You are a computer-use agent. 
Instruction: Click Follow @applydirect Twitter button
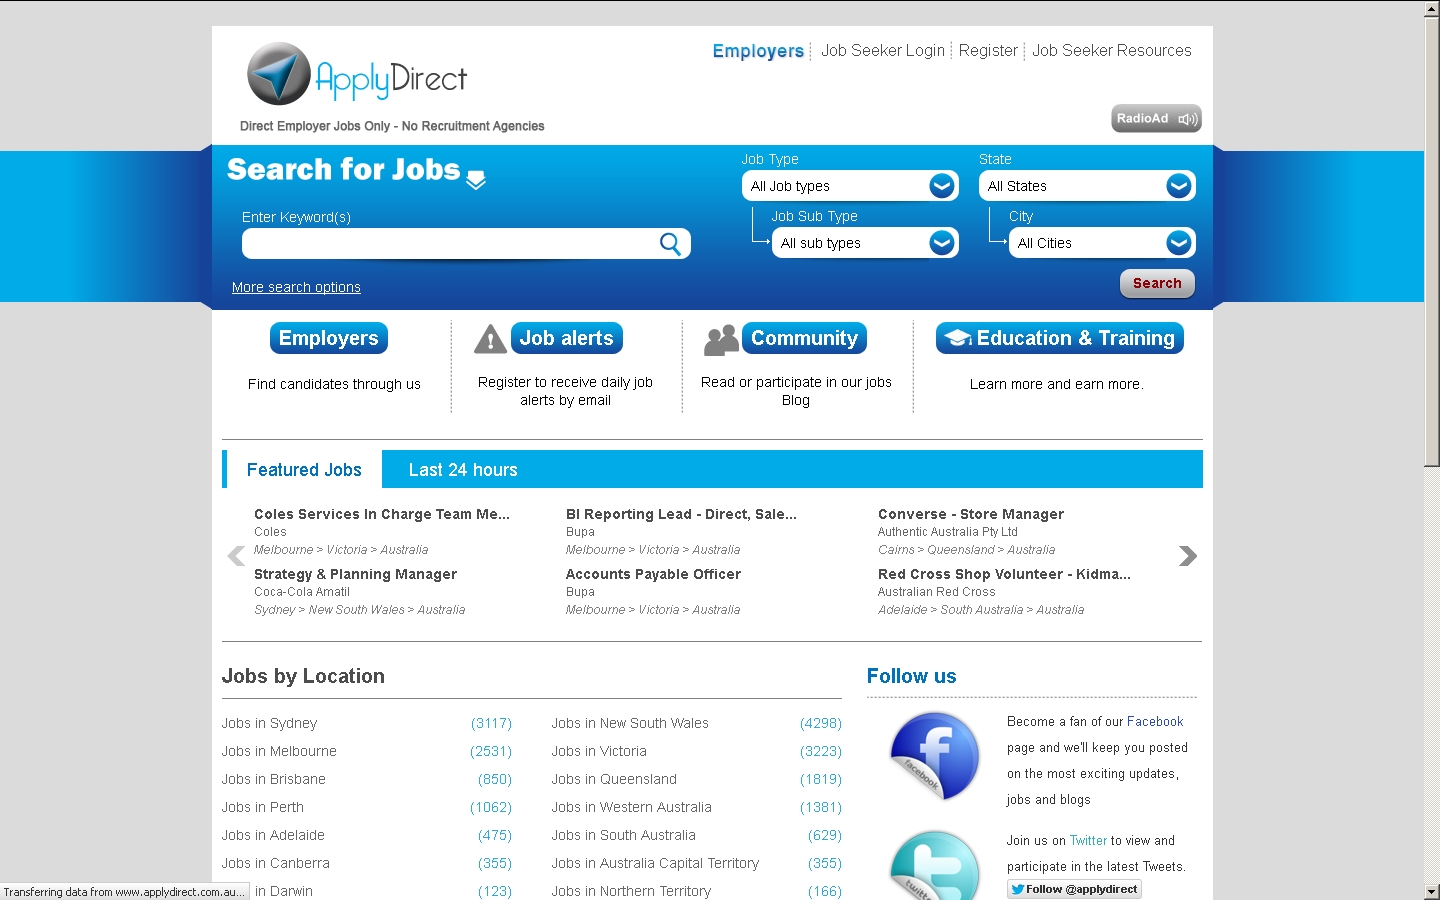(1074, 889)
